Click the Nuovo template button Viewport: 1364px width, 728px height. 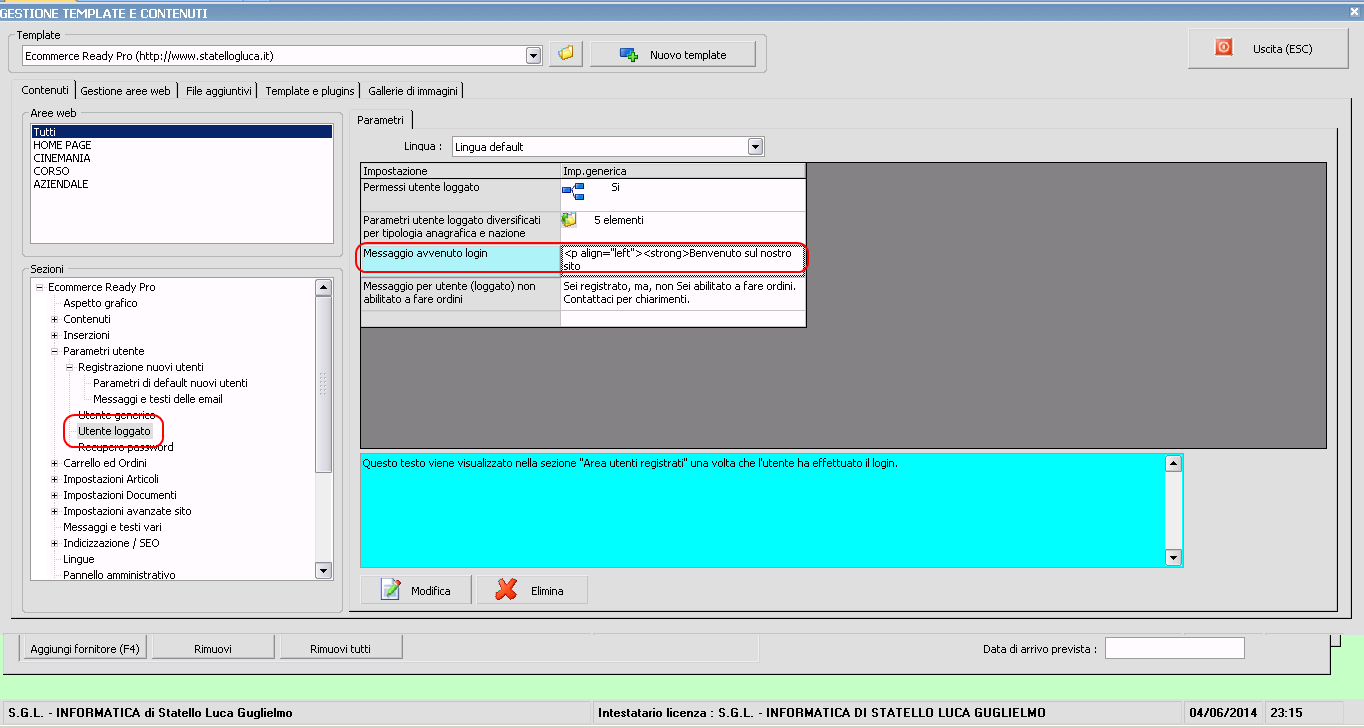pos(673,54)
